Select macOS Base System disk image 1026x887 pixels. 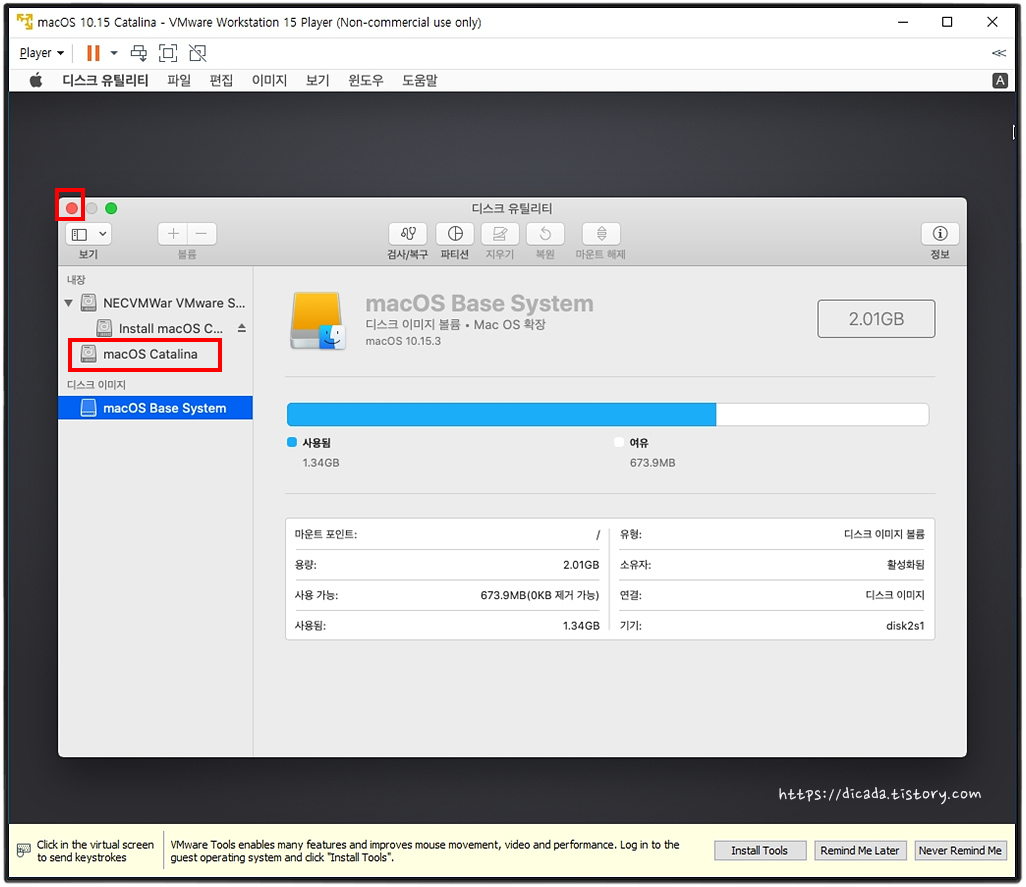[156, 408]
